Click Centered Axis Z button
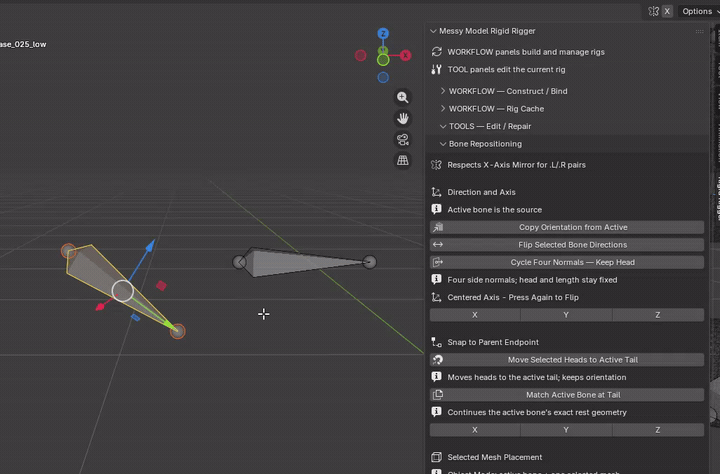Screen dimensions: 720x474 pos(658,315)
